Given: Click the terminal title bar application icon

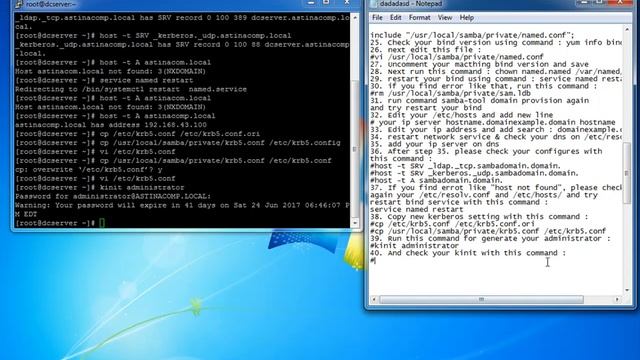Looking at the screenshot, I should tap(19, 4).
